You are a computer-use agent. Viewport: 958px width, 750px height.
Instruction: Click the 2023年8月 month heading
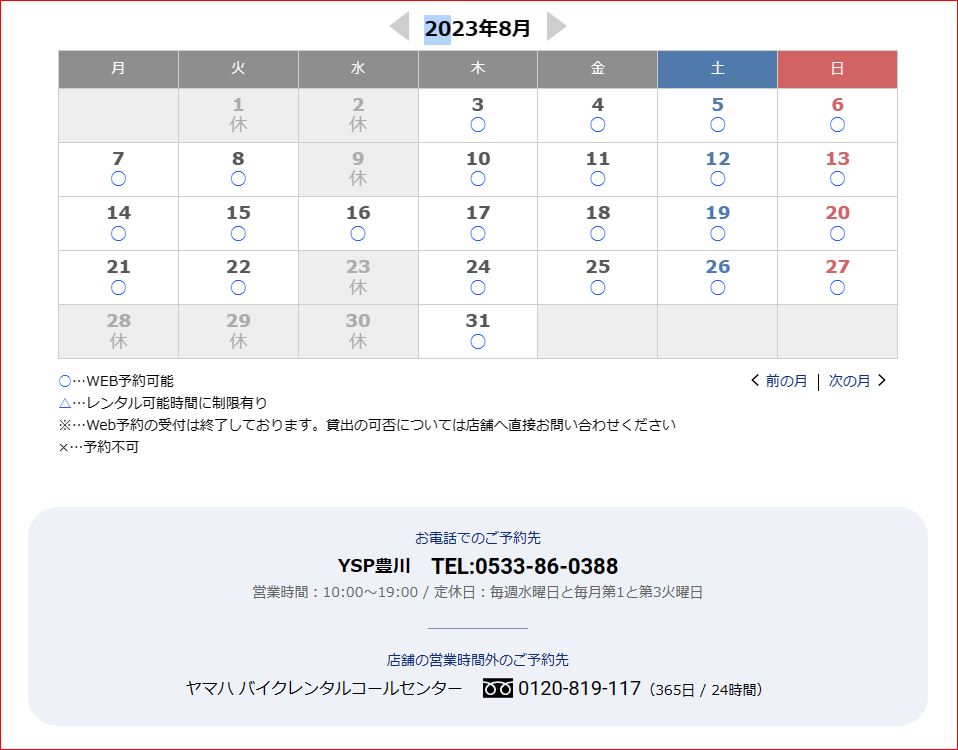coord(477,28)
